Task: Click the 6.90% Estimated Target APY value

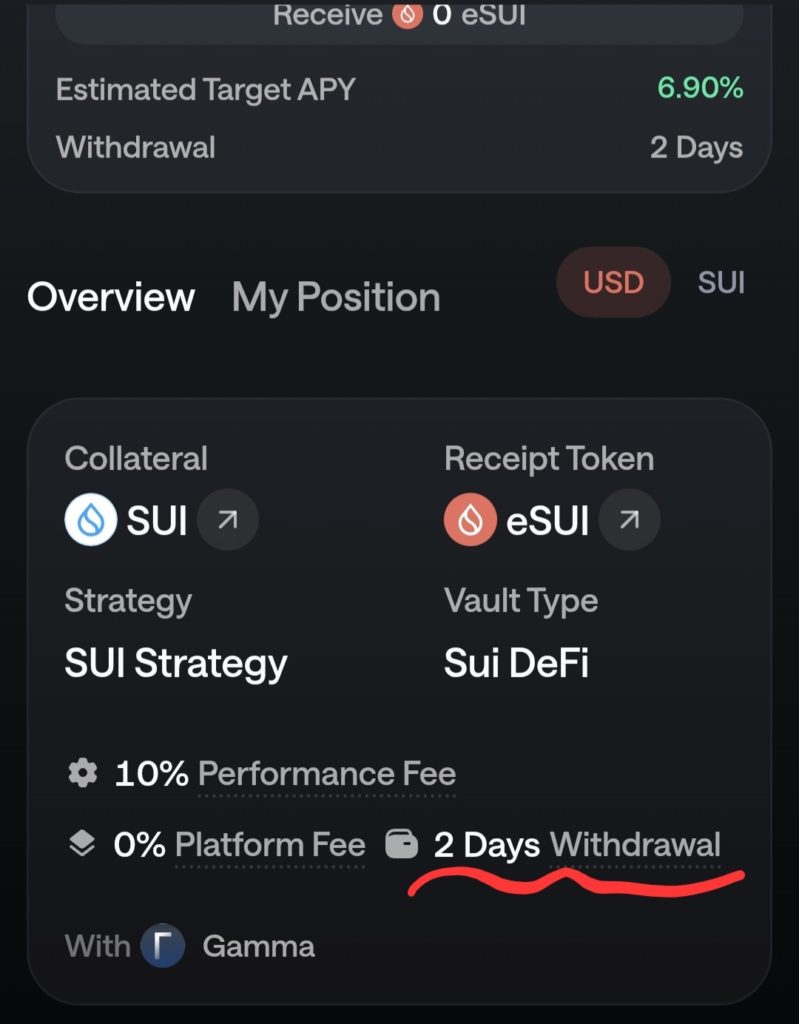Action: click(x=700, y=88)
